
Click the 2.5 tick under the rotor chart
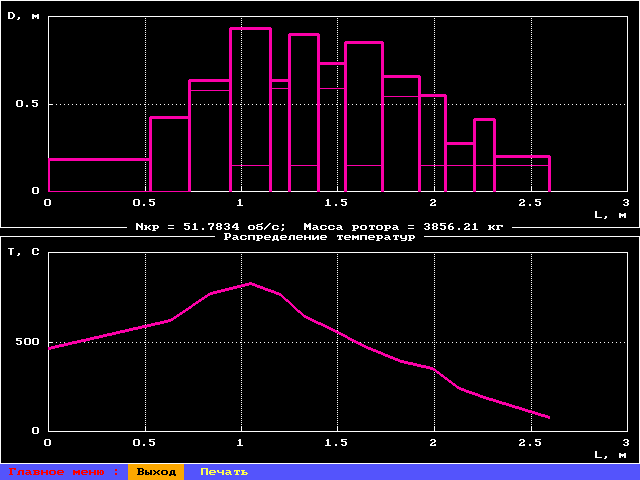point(530,203)
